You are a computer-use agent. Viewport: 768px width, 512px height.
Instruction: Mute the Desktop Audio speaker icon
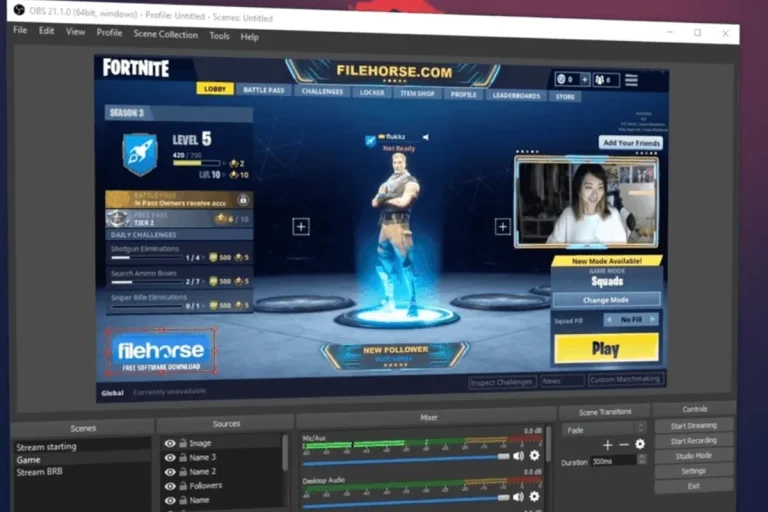pyautogui.click(x=518, y=497)
